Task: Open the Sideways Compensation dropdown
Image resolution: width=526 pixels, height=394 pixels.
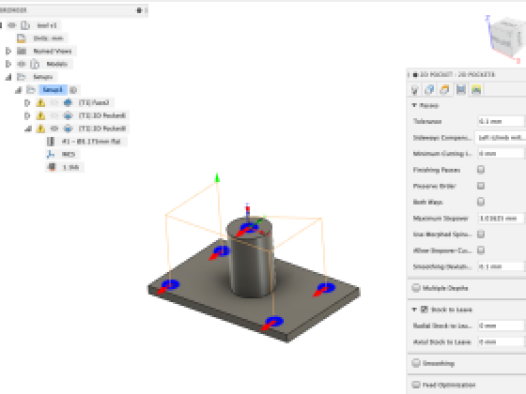Action: [x=500, y=137]
